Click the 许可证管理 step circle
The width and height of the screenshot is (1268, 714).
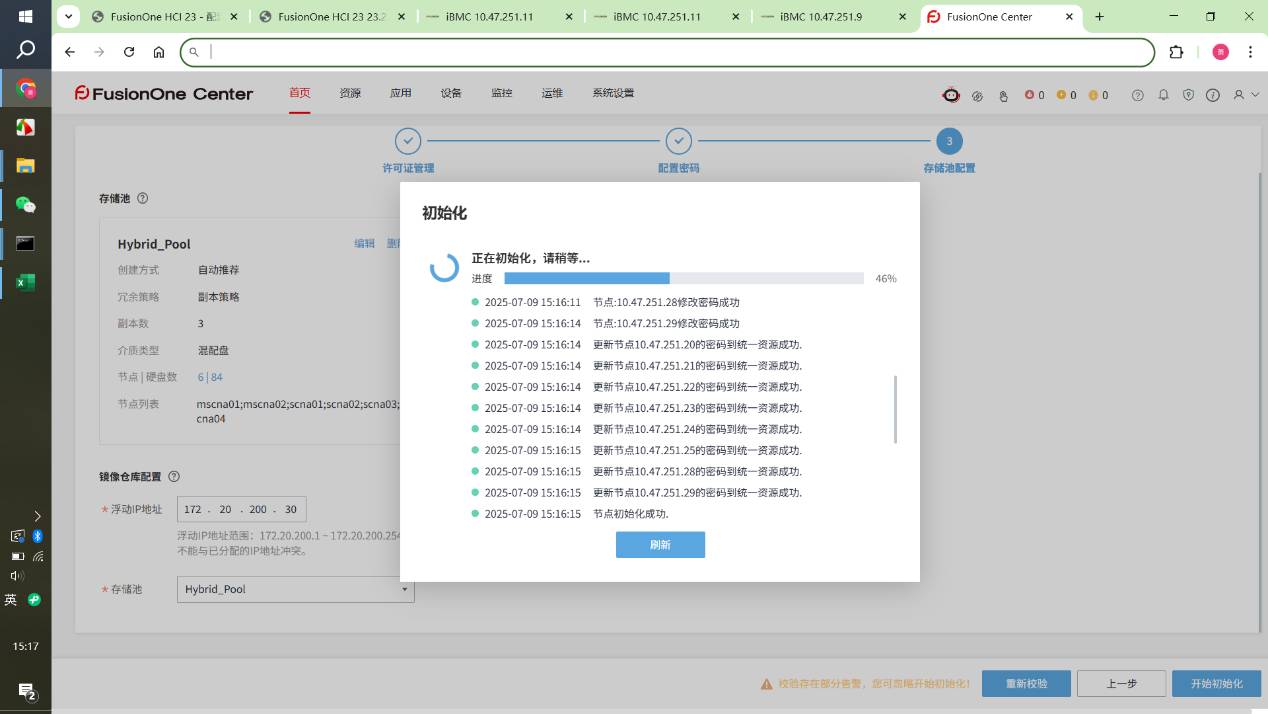(x=408, y=141)
